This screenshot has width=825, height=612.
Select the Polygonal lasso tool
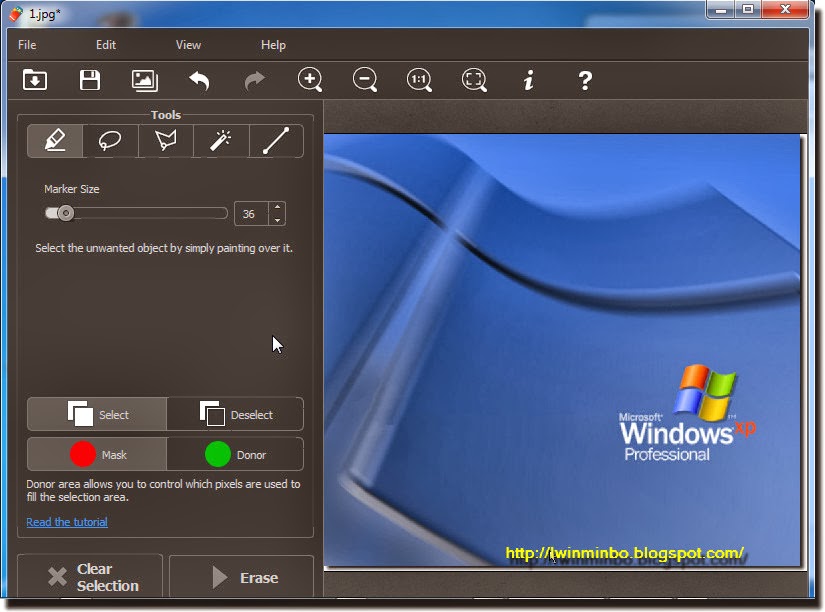click(x=166, y=141)
